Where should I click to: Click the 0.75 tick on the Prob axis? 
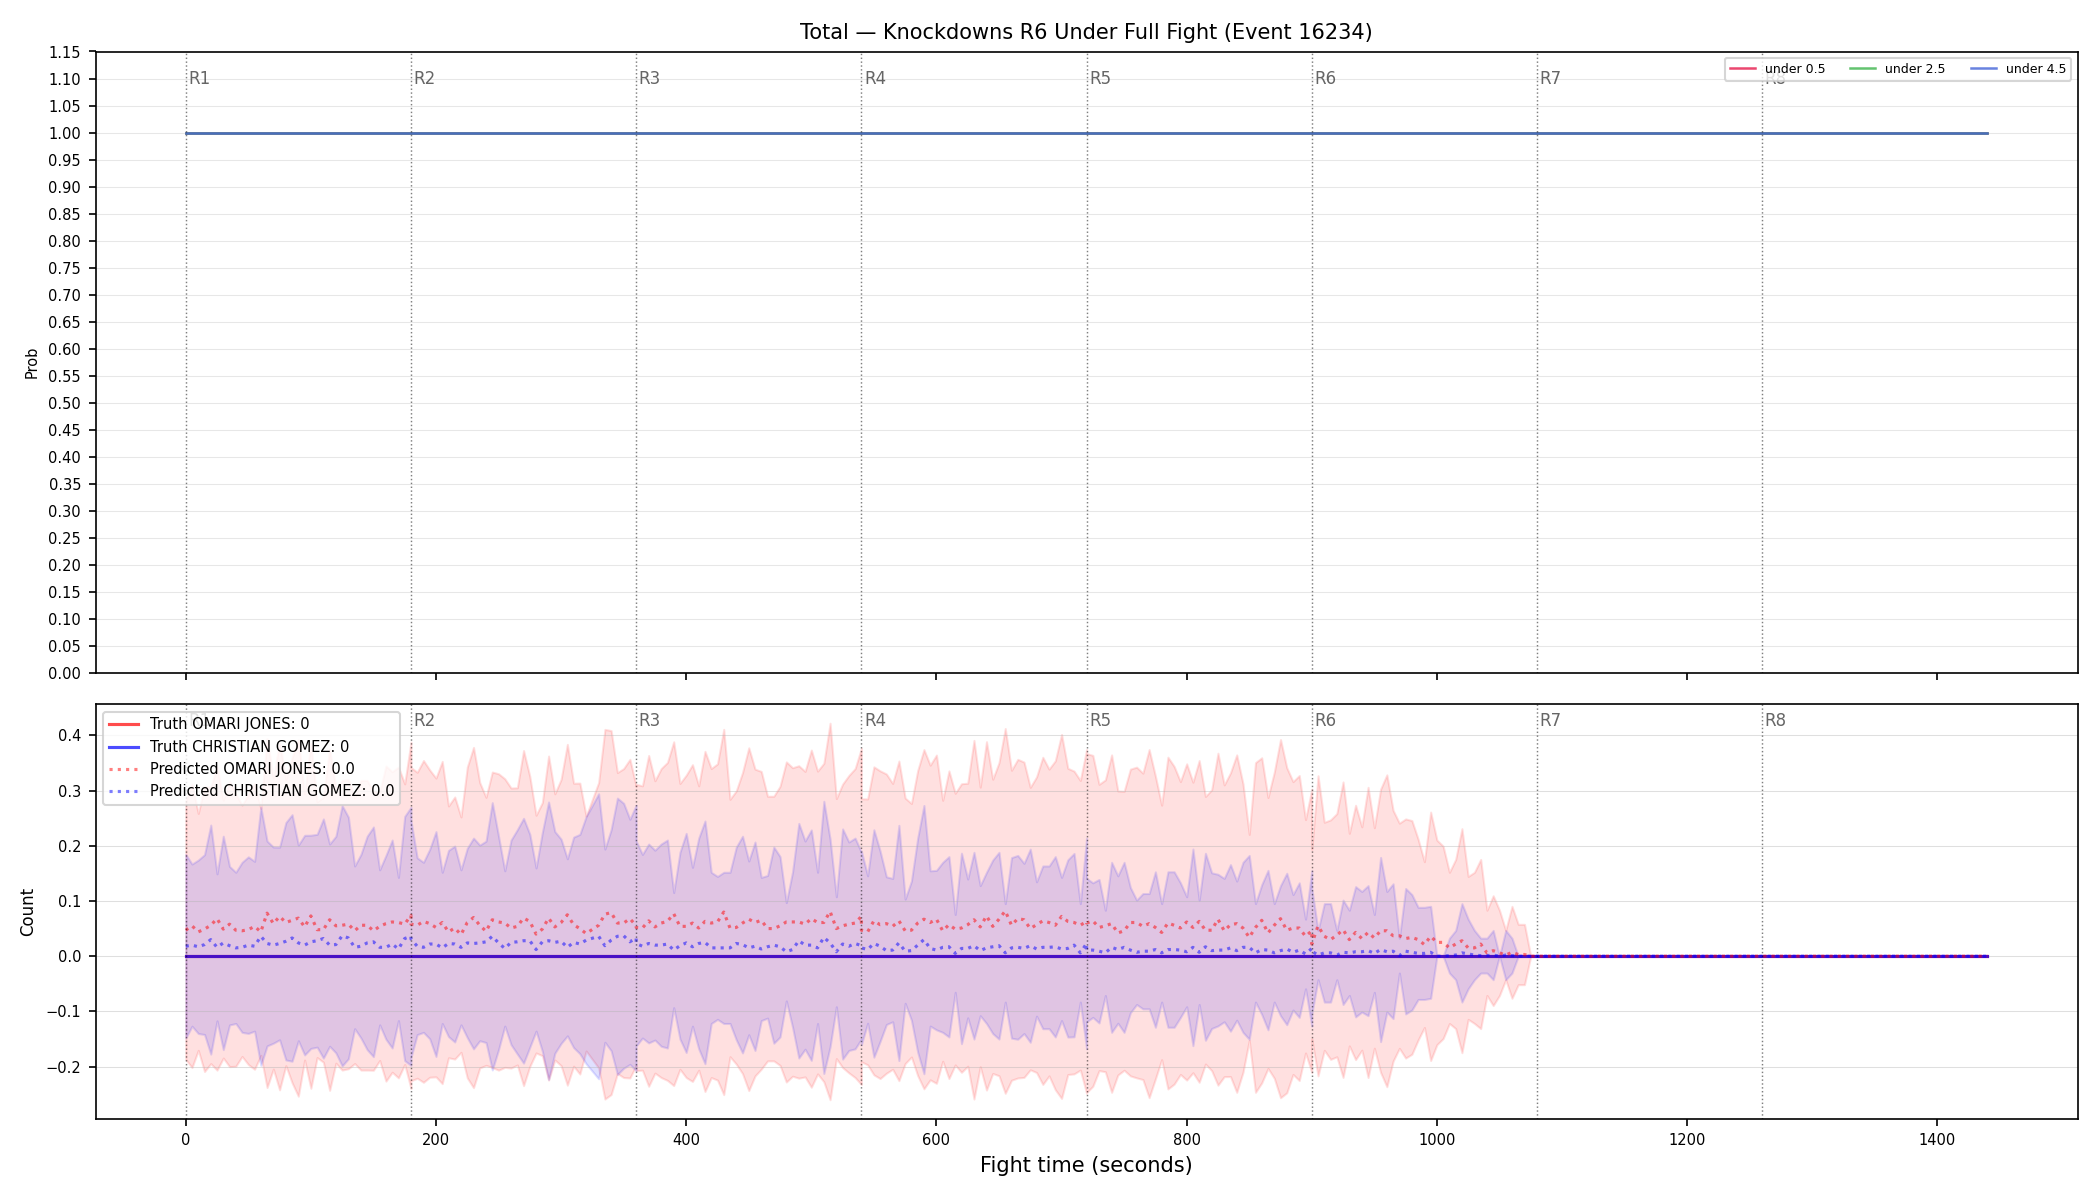(65, 268)
